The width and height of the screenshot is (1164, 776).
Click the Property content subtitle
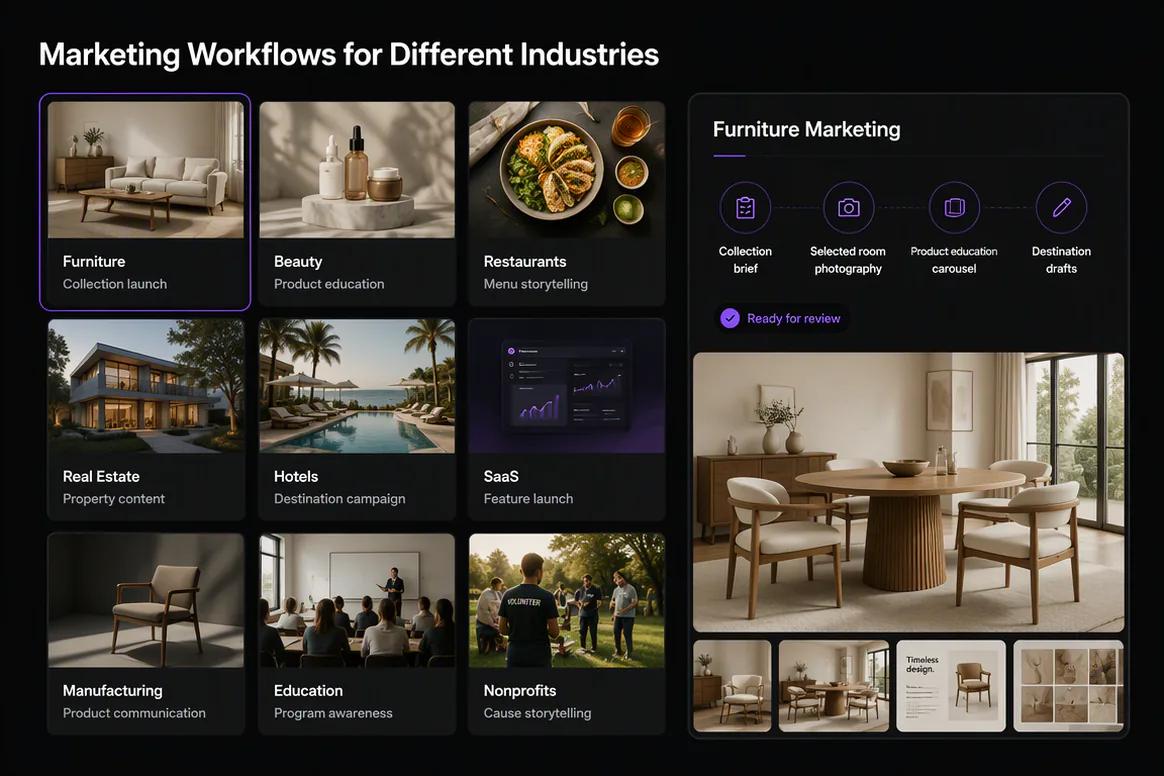pyautogui.click(x=114, y=499)
